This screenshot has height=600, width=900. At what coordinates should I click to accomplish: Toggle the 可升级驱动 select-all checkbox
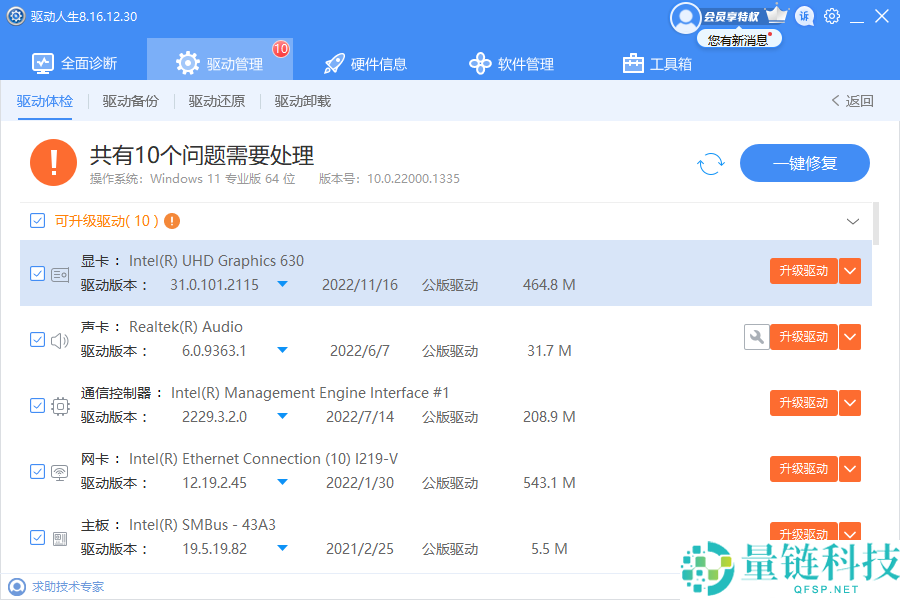(x=37, y=220)
